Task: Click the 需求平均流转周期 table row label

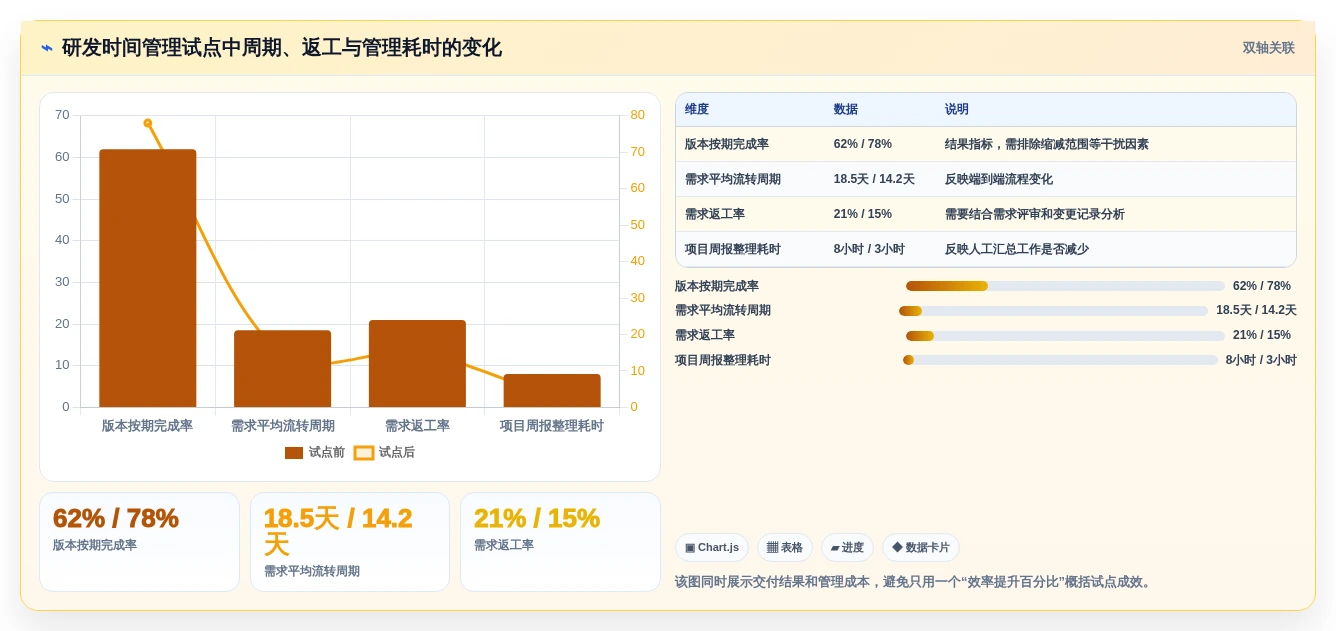Action: click(x=733, y=179)
